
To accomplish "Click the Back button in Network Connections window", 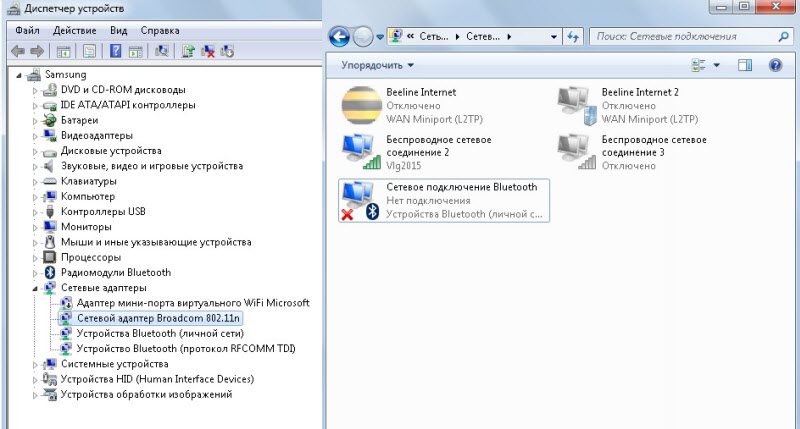I will pyautogui.click(x=339, y=37).
